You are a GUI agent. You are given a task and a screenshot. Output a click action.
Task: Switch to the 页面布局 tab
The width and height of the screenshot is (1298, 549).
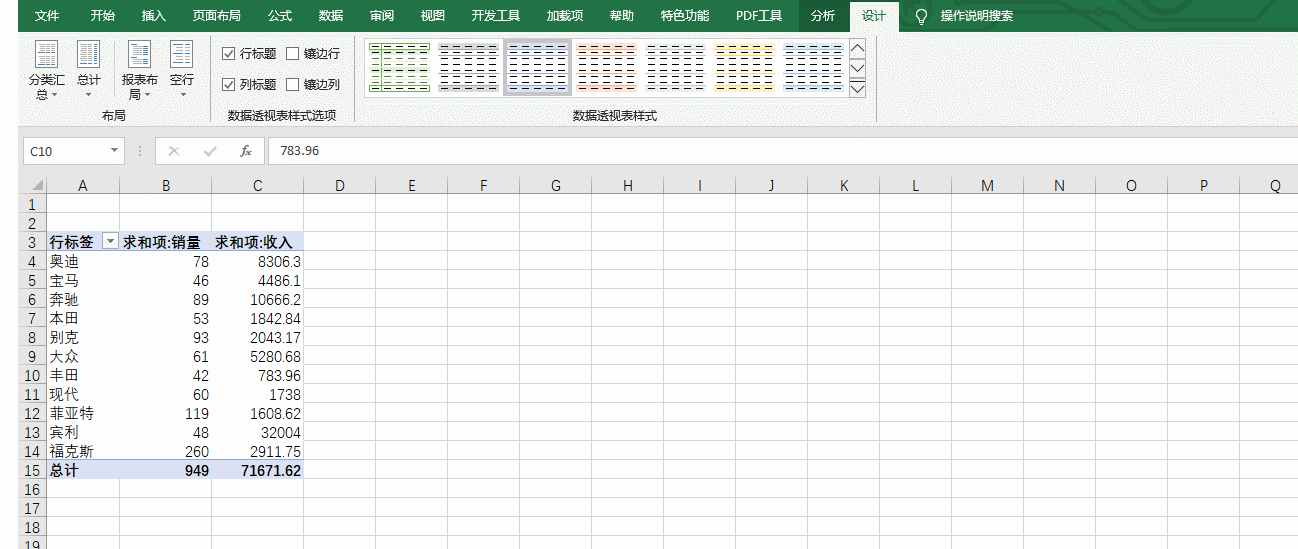tap(216, 16)
